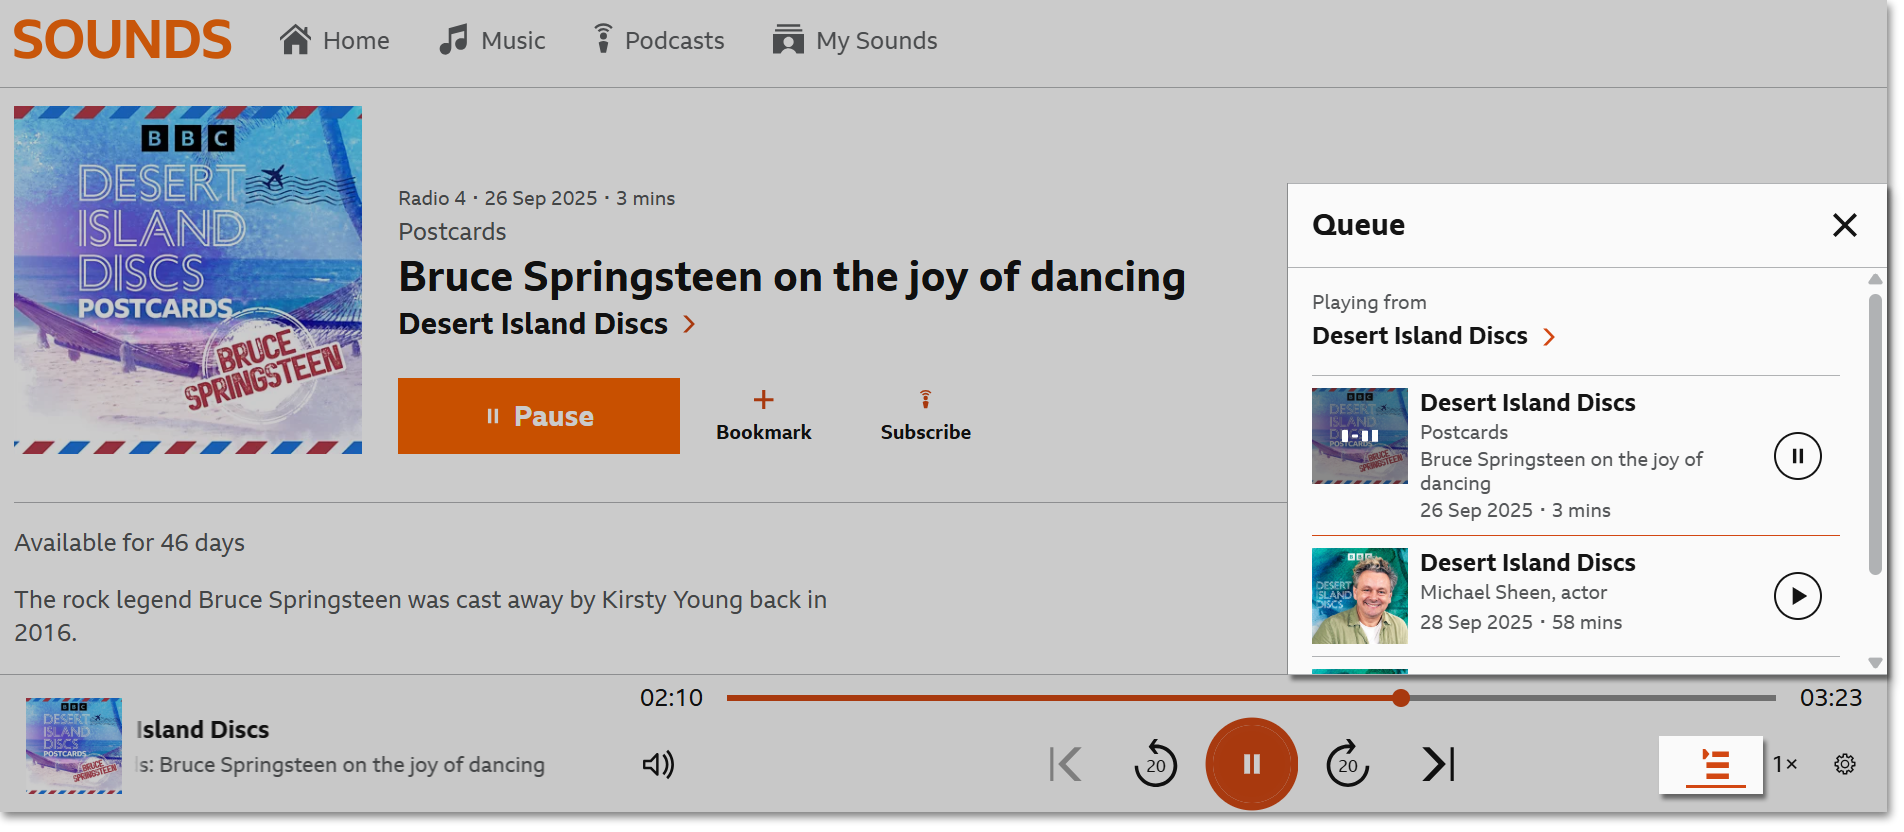
Task: Click the queue scrollbar up arrow
Action: 1876,279
